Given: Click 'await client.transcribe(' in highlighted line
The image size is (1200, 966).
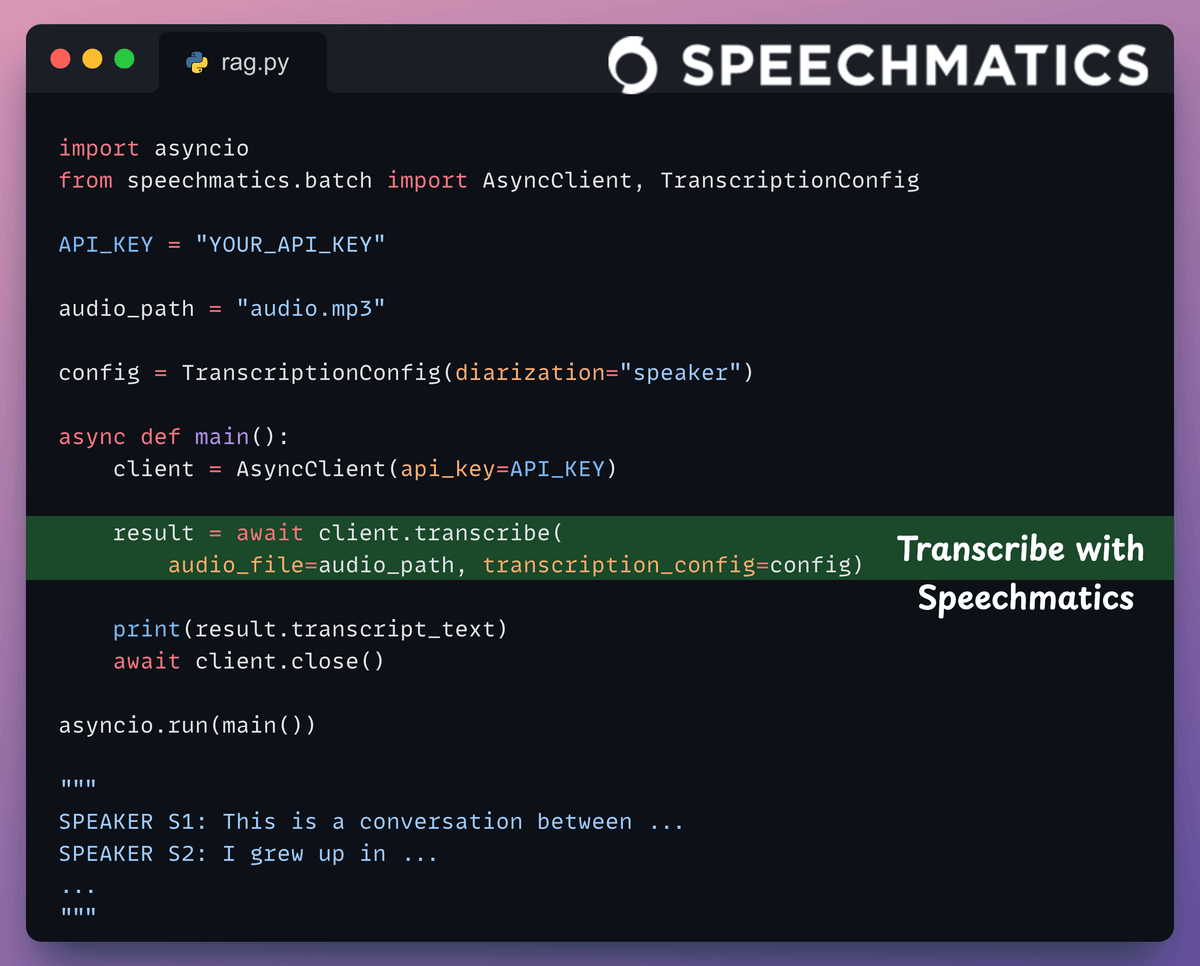Looking at the screenshot, I should 400,532.
